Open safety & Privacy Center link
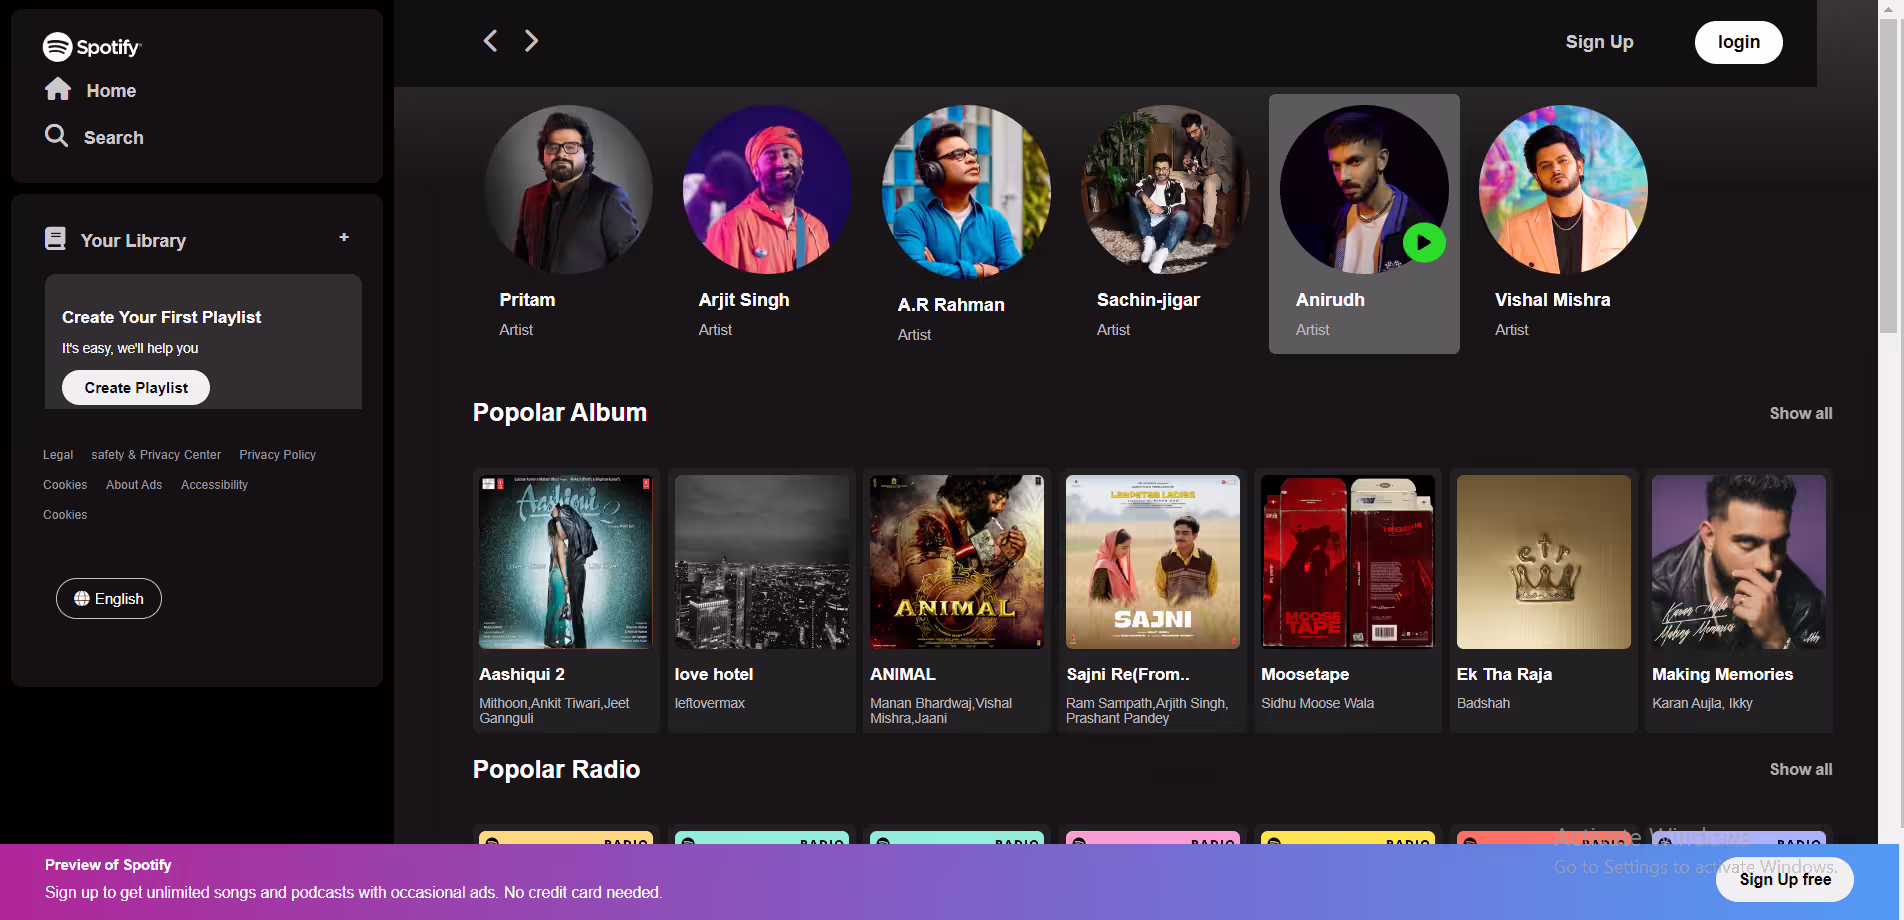Screen dimensions: 1904x920 click(x=156, y=455)
